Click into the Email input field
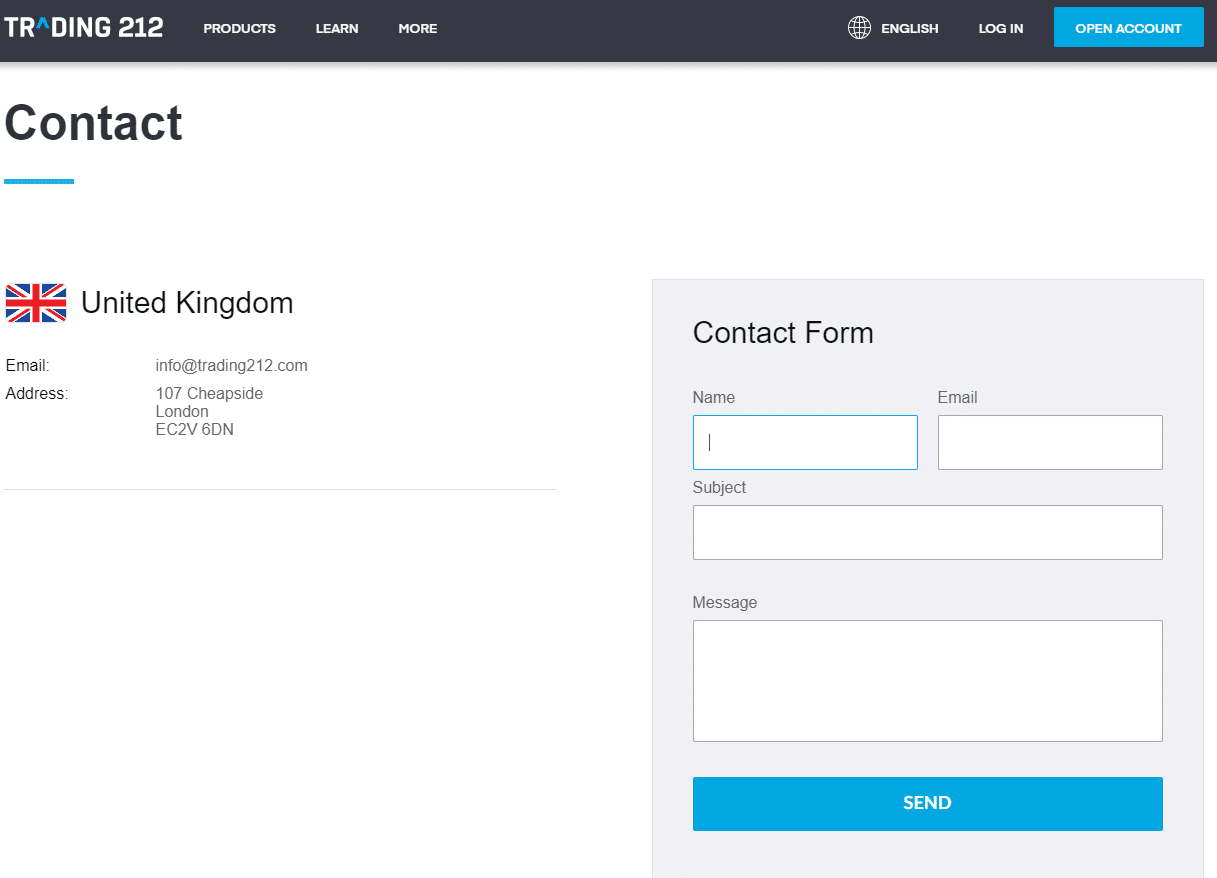 coord(1050,442)
